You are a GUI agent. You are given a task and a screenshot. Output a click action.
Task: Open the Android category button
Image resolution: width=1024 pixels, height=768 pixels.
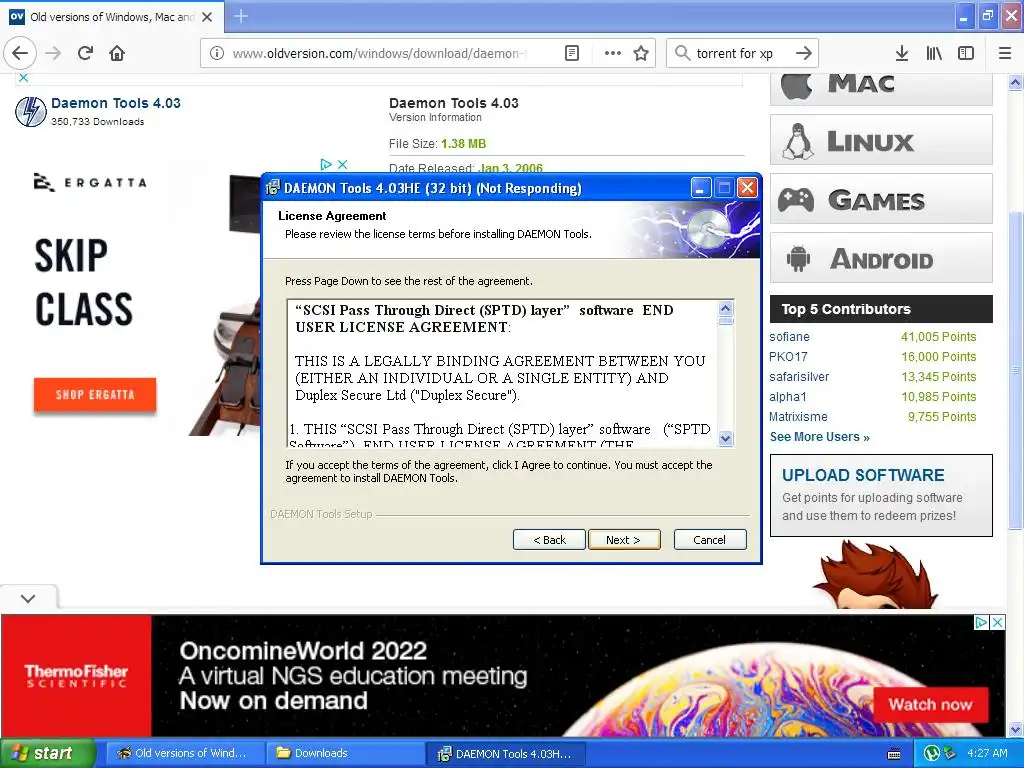881,258
